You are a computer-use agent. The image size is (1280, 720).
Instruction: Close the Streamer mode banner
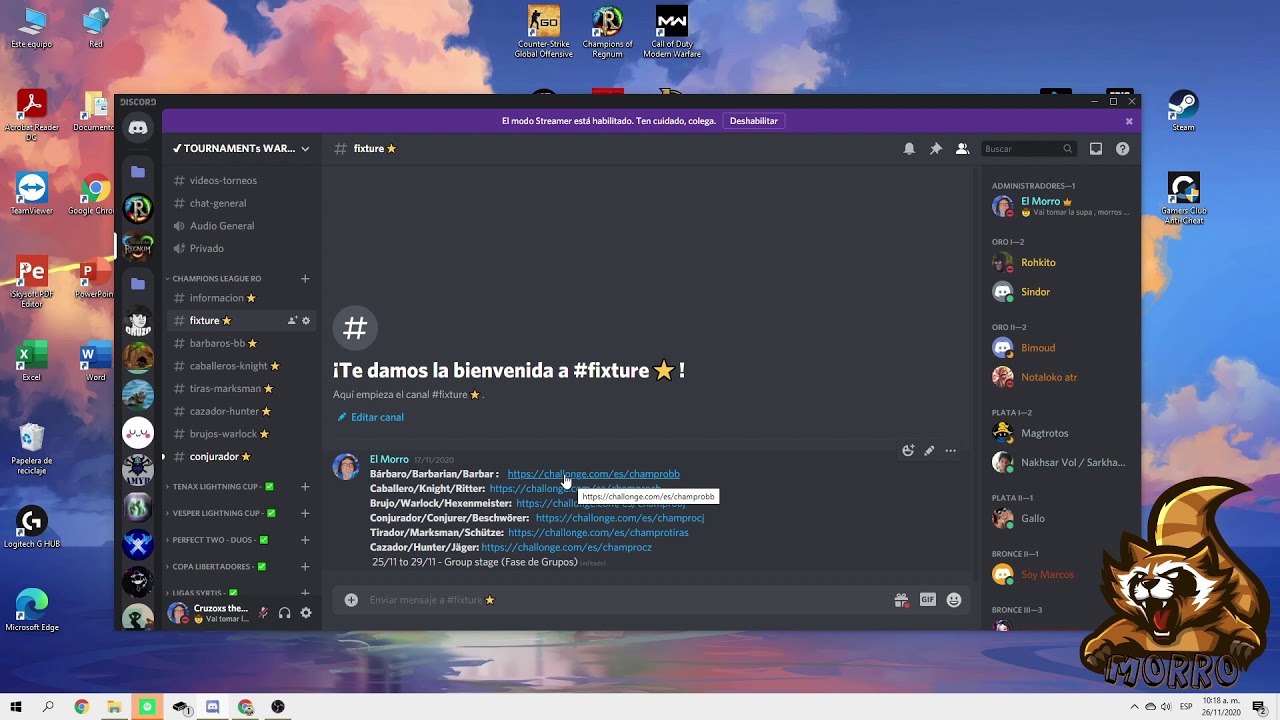pyautogui.click(x=1129, y=121)
